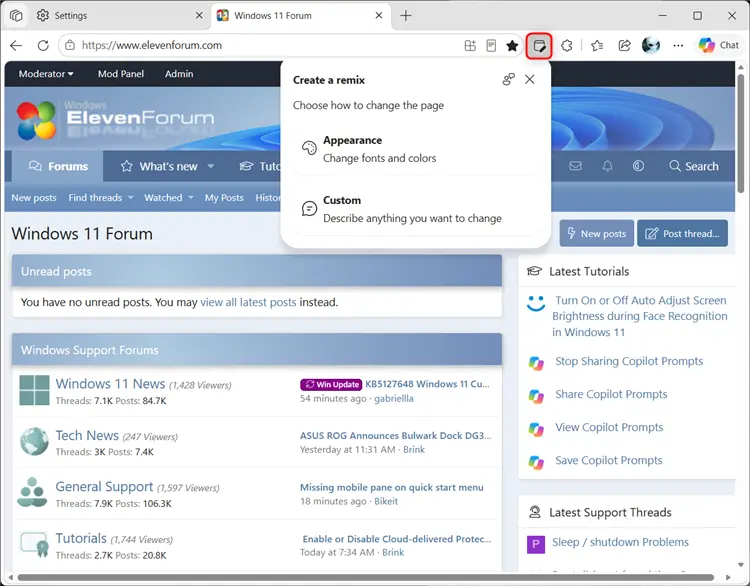This screenshot has height=586, width=750.
Task: Expand the Watched dropdown arrow
Action: 191,198
